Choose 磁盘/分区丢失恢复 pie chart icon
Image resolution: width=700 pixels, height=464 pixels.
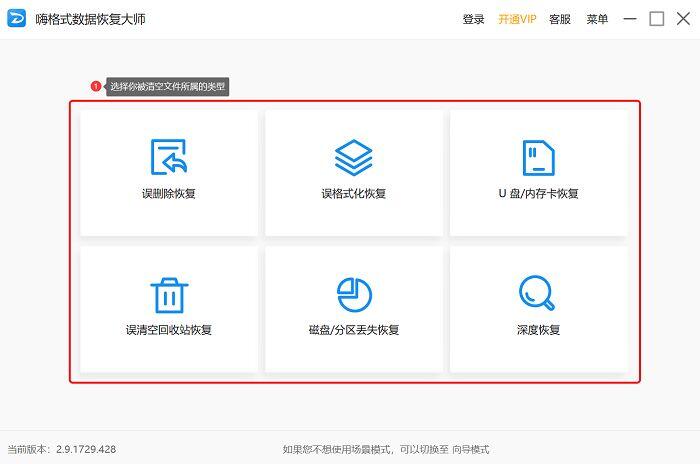(354, 294)
